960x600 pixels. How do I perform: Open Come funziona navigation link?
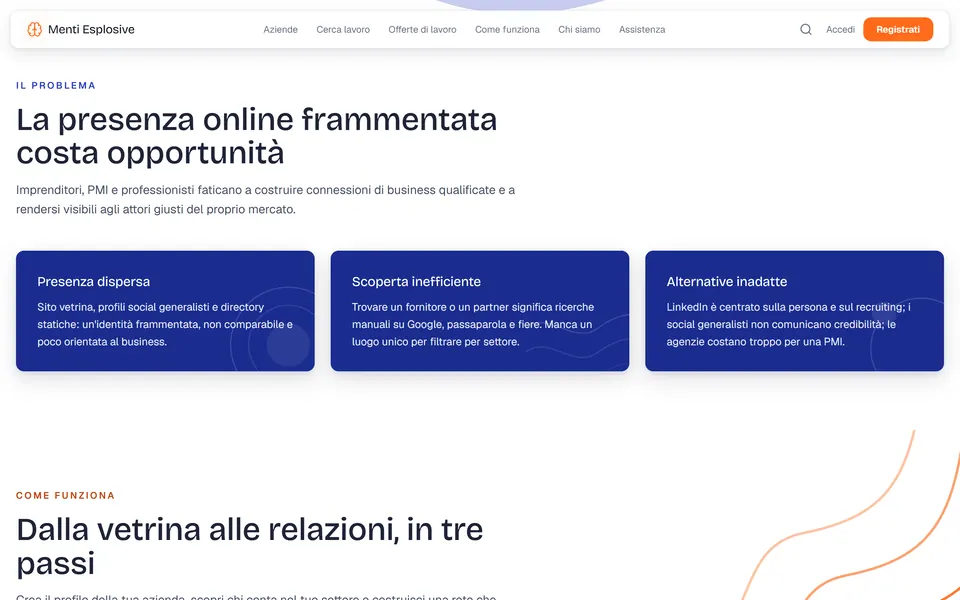coord(508,29)
